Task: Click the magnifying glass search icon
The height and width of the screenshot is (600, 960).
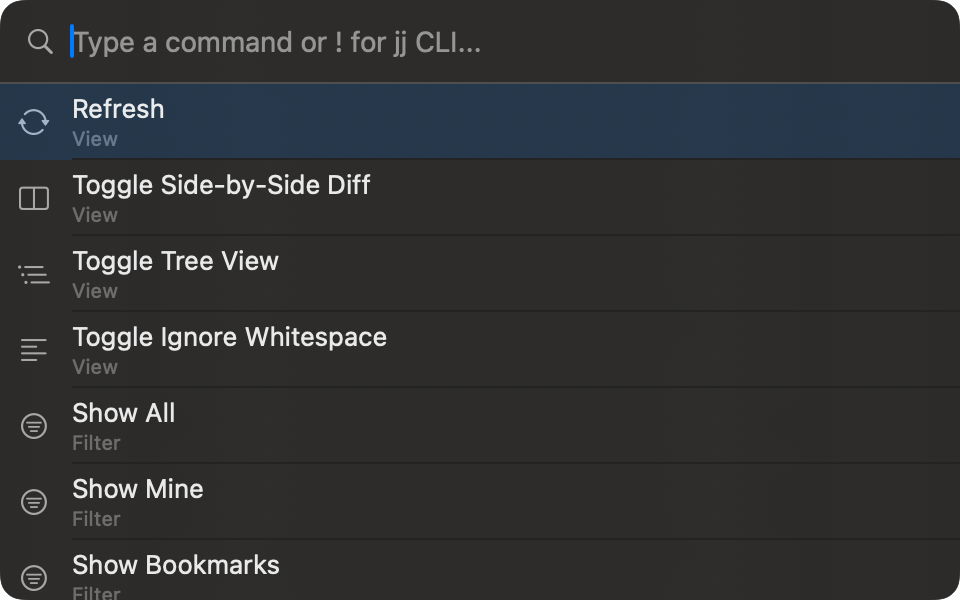Action: (x=40, y=42)
